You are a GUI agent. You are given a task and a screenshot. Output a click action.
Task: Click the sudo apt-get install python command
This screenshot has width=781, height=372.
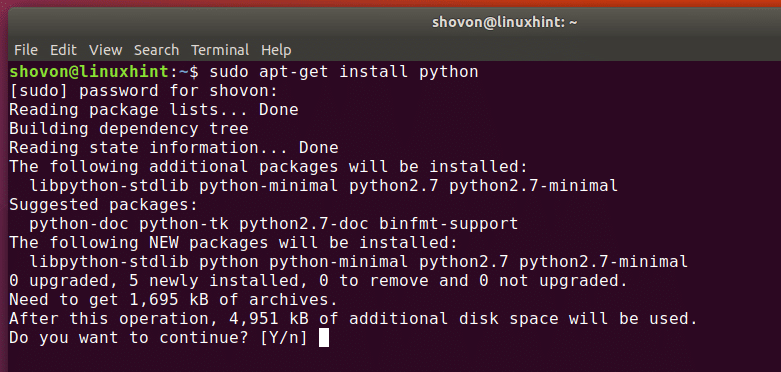pyautogui.click(x=344, y=72)
